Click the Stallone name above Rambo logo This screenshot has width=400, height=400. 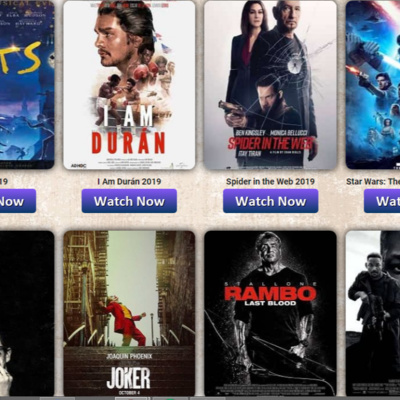270,283
